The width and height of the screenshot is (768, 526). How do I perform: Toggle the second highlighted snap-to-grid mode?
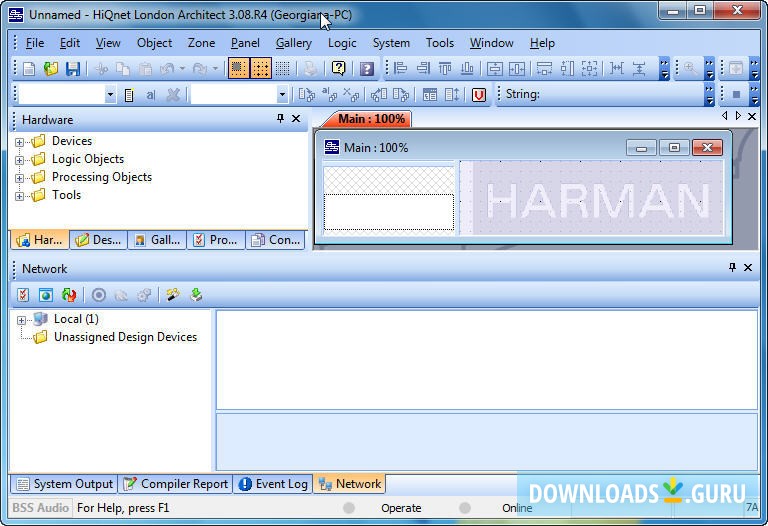tap(261, 69)
